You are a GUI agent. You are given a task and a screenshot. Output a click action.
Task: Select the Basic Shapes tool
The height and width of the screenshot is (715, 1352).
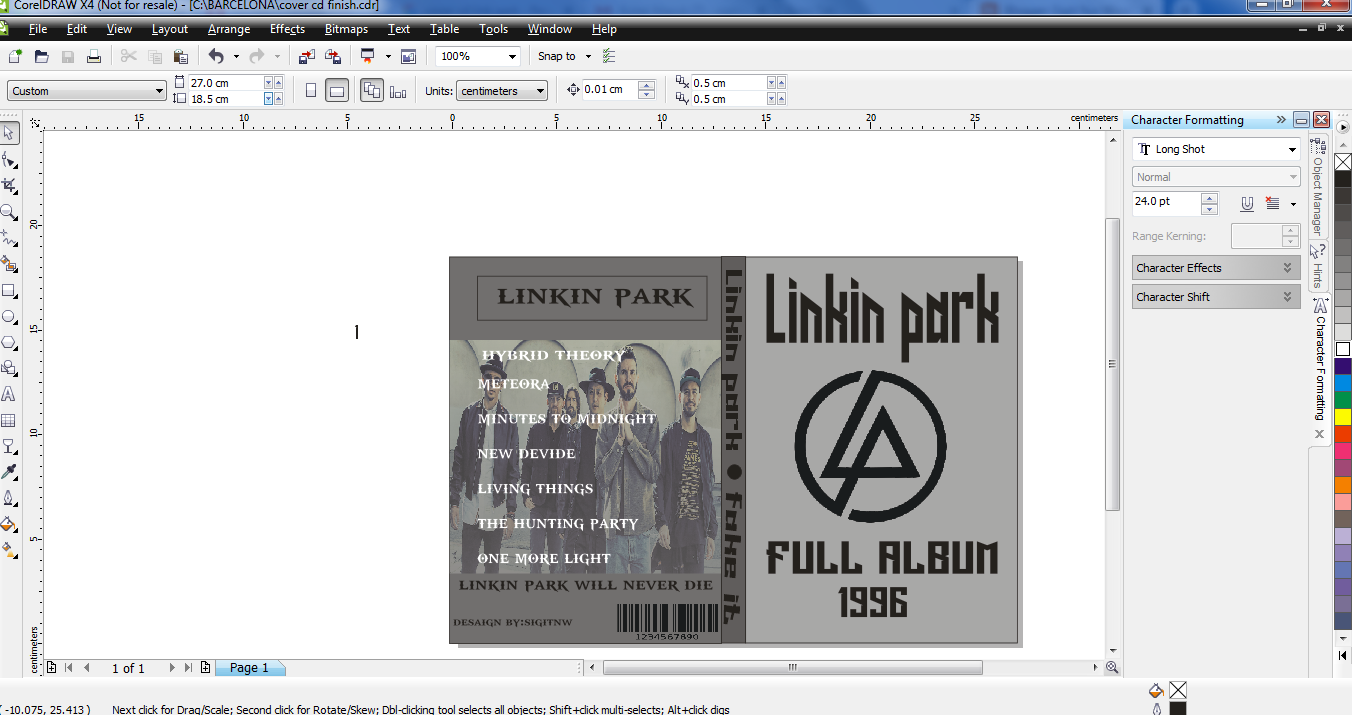click(x=9, y=368)
